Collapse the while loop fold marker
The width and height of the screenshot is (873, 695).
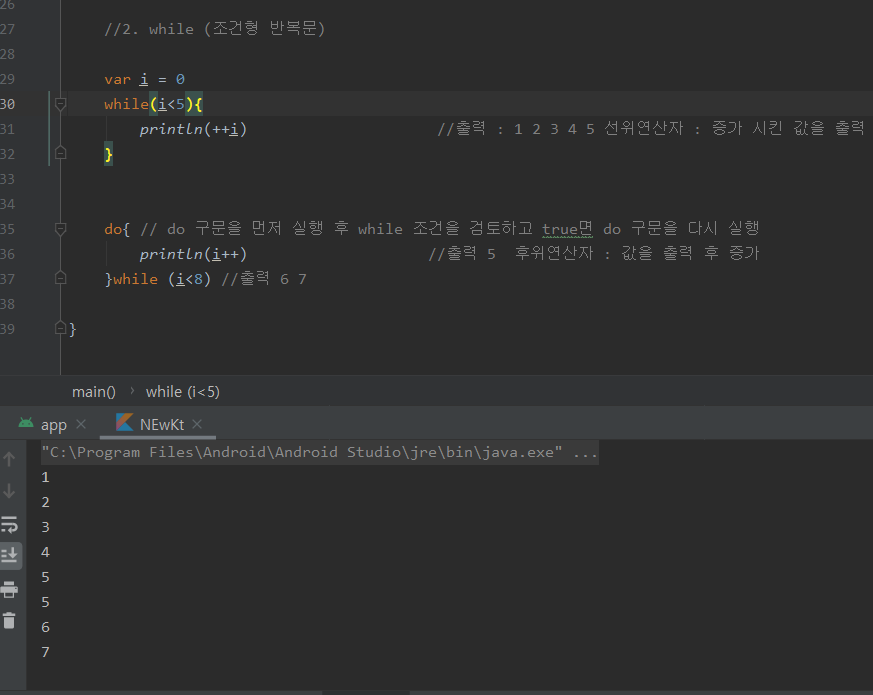[61, 104]
